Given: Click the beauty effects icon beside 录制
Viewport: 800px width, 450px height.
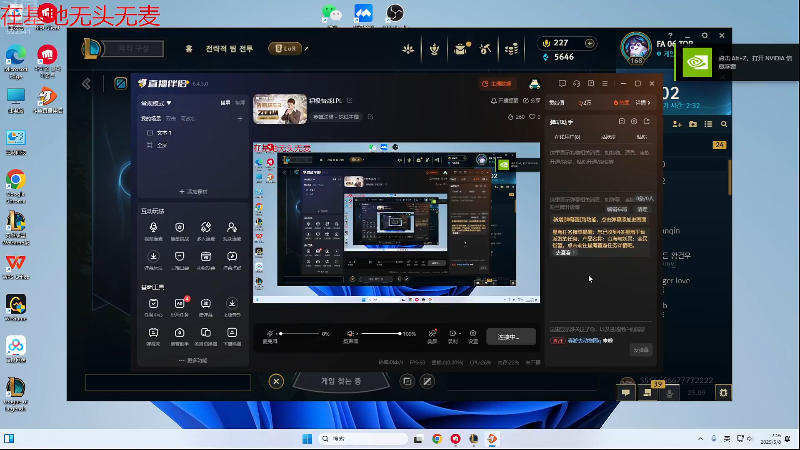Looking at the screenshot, I should tap(432, 334).
